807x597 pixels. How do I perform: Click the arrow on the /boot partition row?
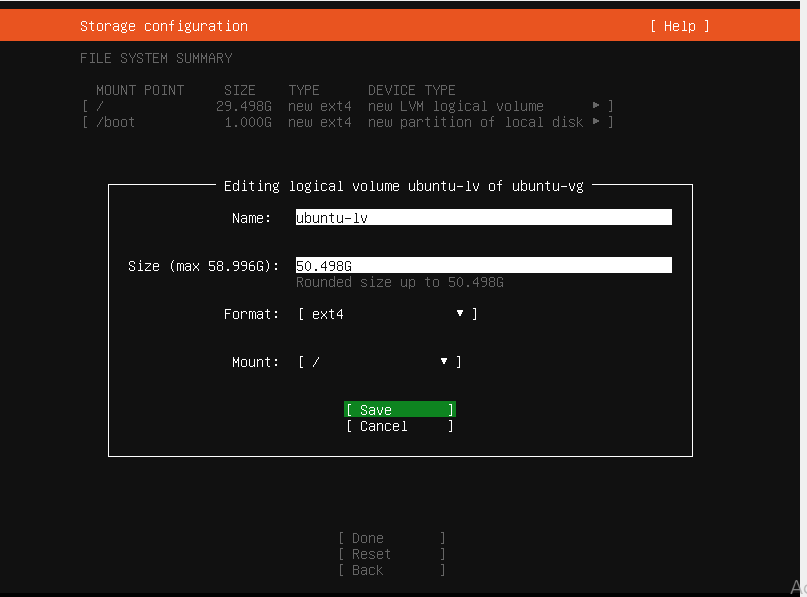(x=597, y=122)
